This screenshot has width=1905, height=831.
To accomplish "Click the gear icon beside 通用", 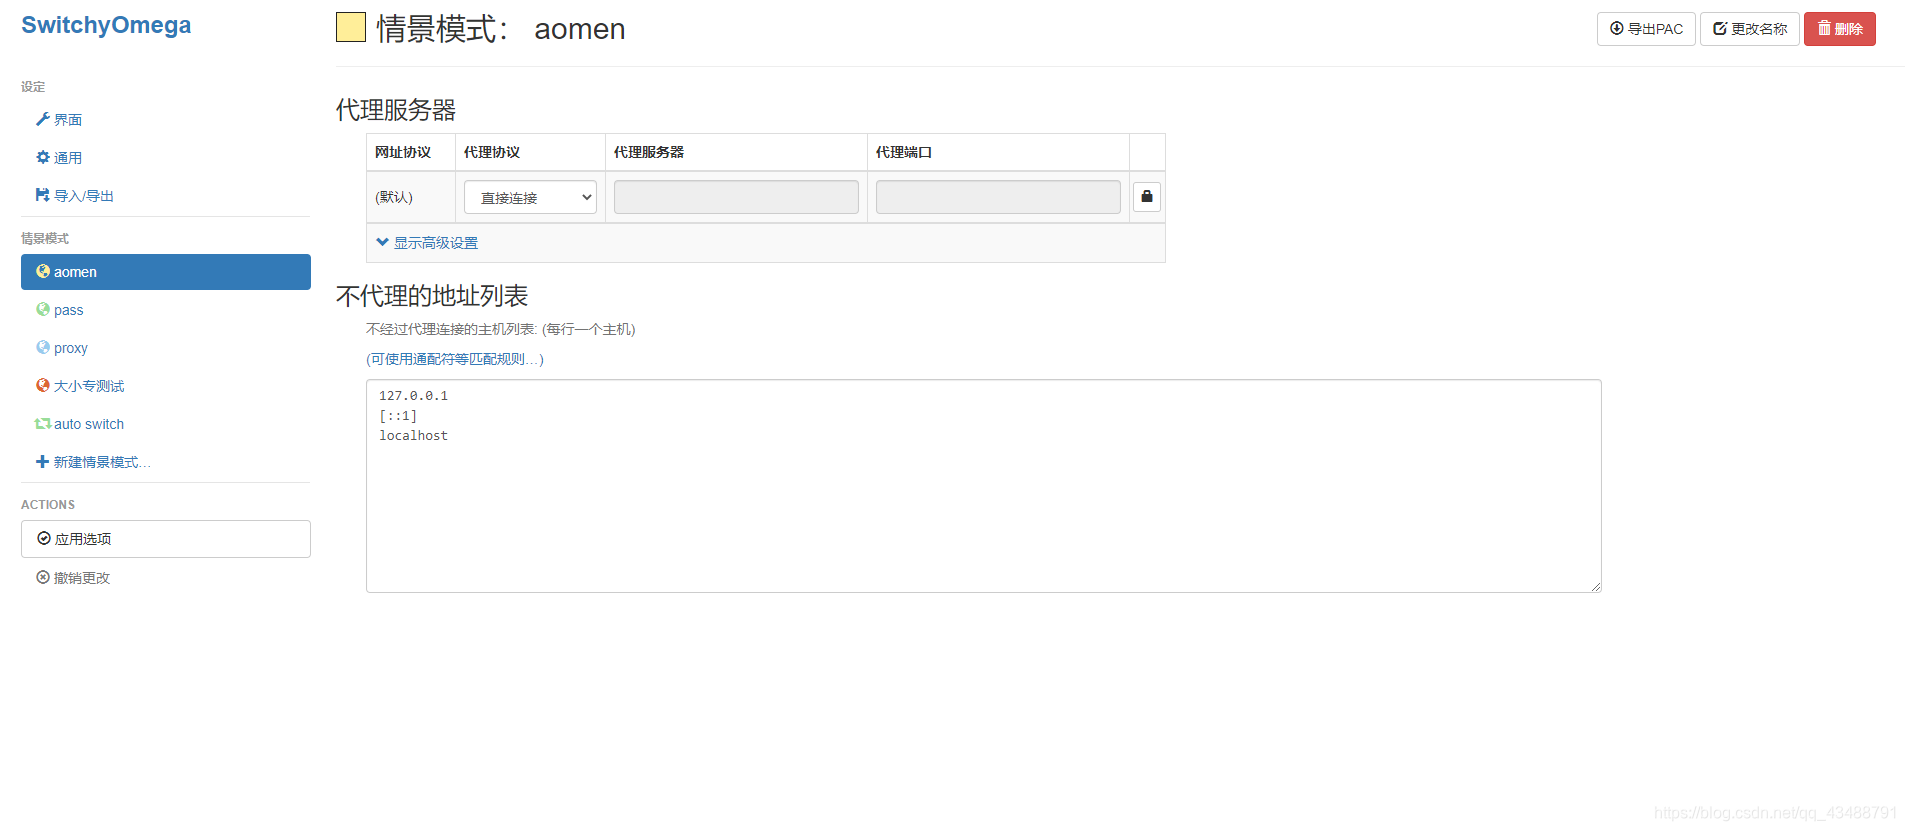I will [x=43, y=157].
